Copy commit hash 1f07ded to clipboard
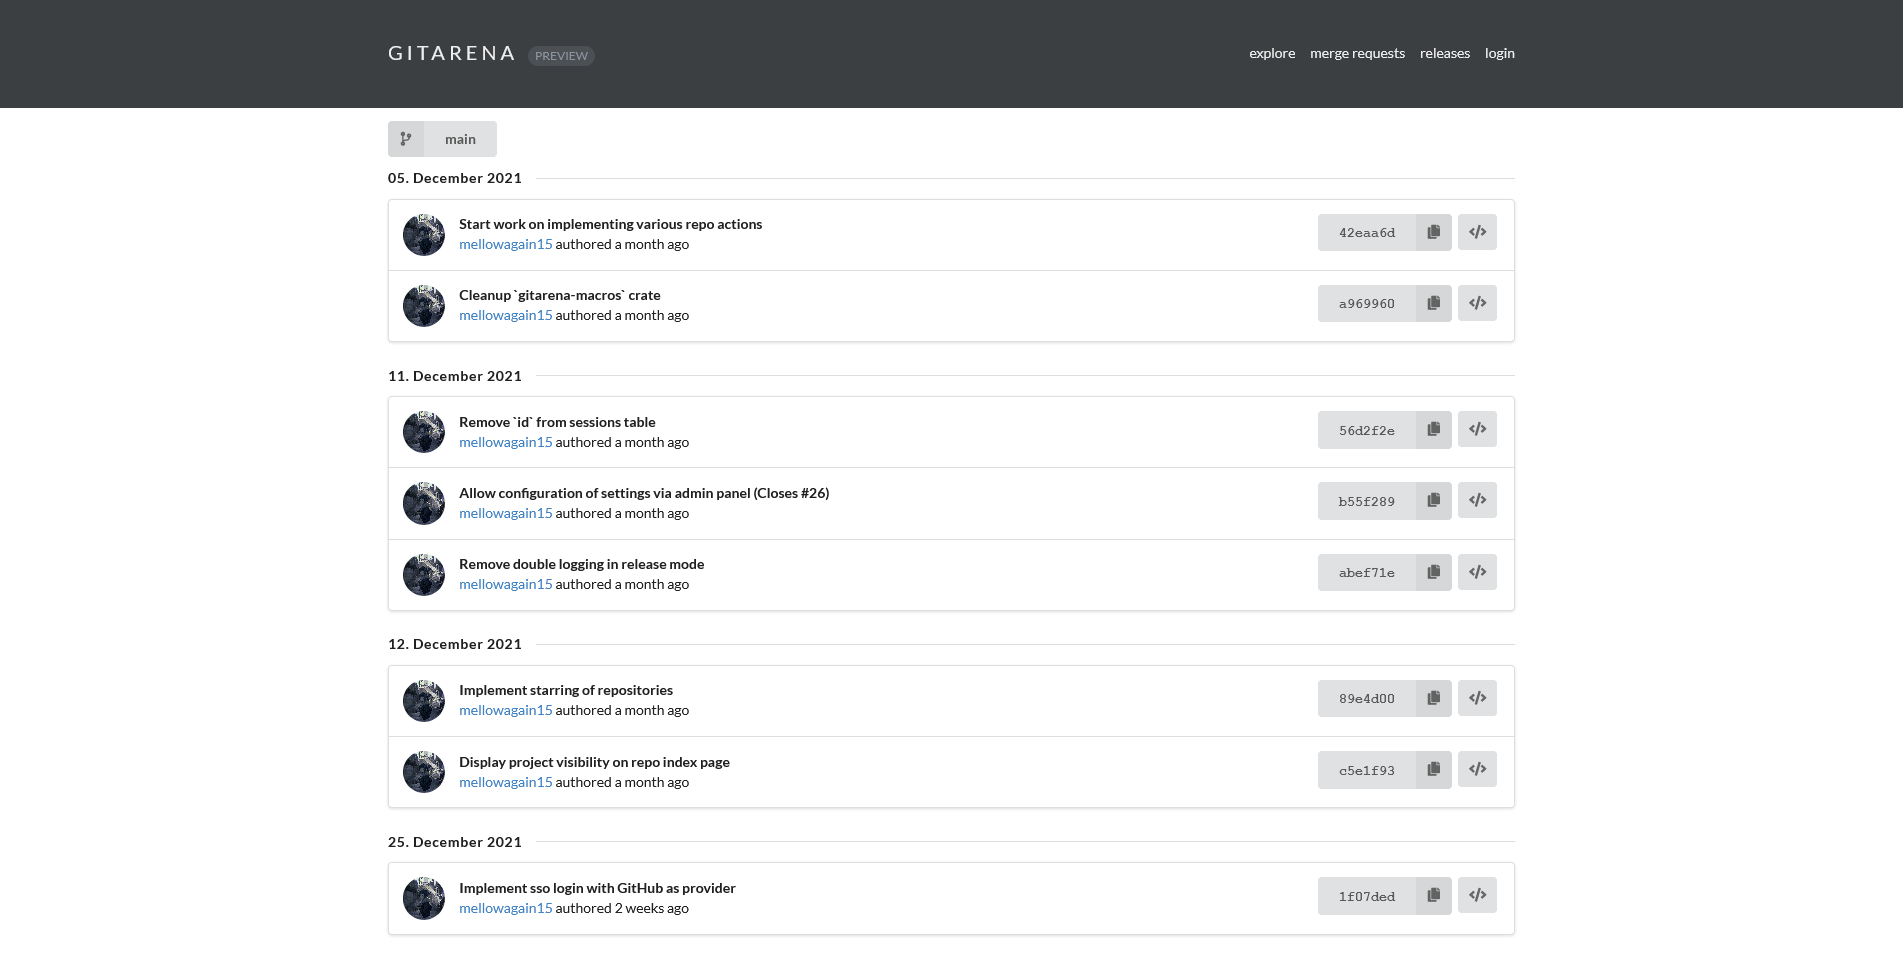1903x955 pixels. 1433,896
